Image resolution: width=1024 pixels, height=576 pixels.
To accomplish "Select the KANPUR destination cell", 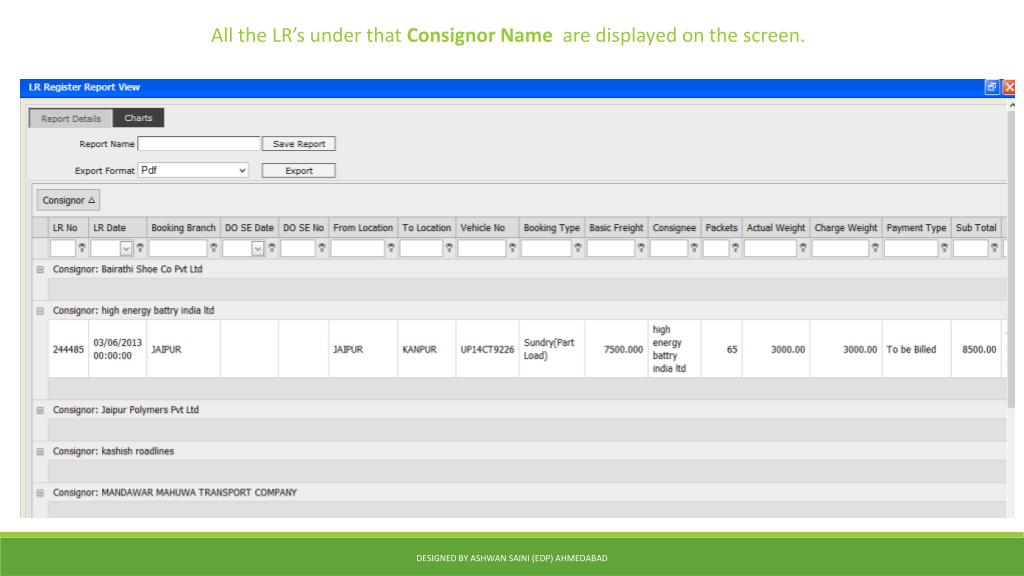I will (x=426, y=349).
